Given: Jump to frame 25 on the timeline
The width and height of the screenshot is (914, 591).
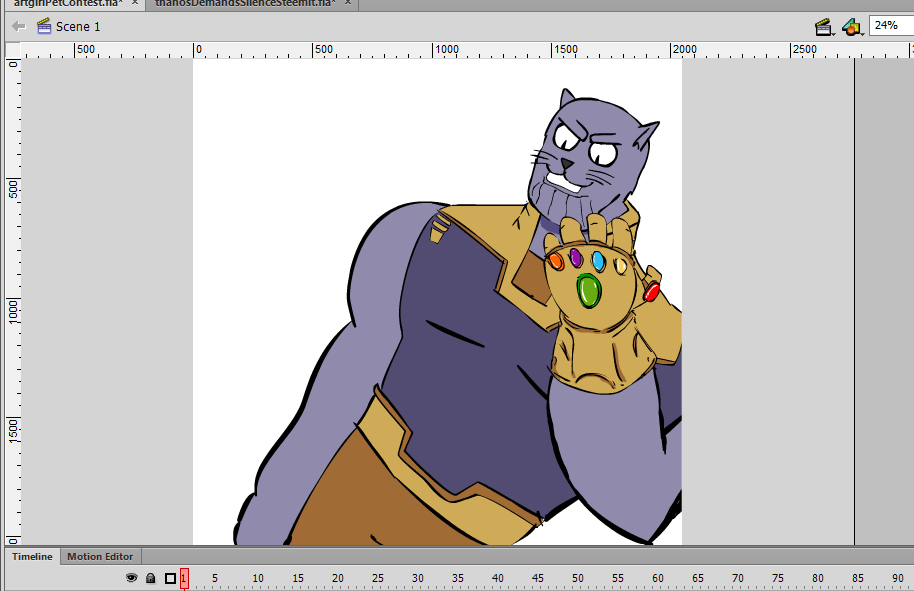Looking at the screenshot, I should pos(378,578).
